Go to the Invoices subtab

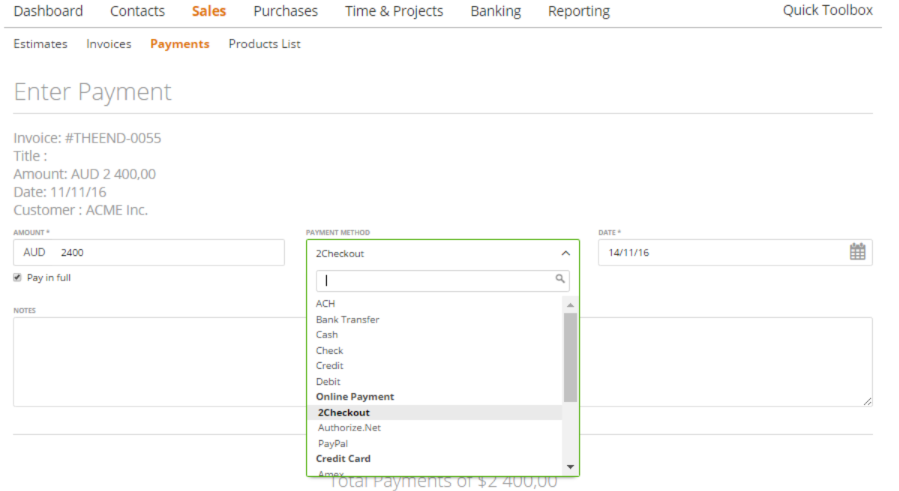pyautogui.click(x=108, y=44)
